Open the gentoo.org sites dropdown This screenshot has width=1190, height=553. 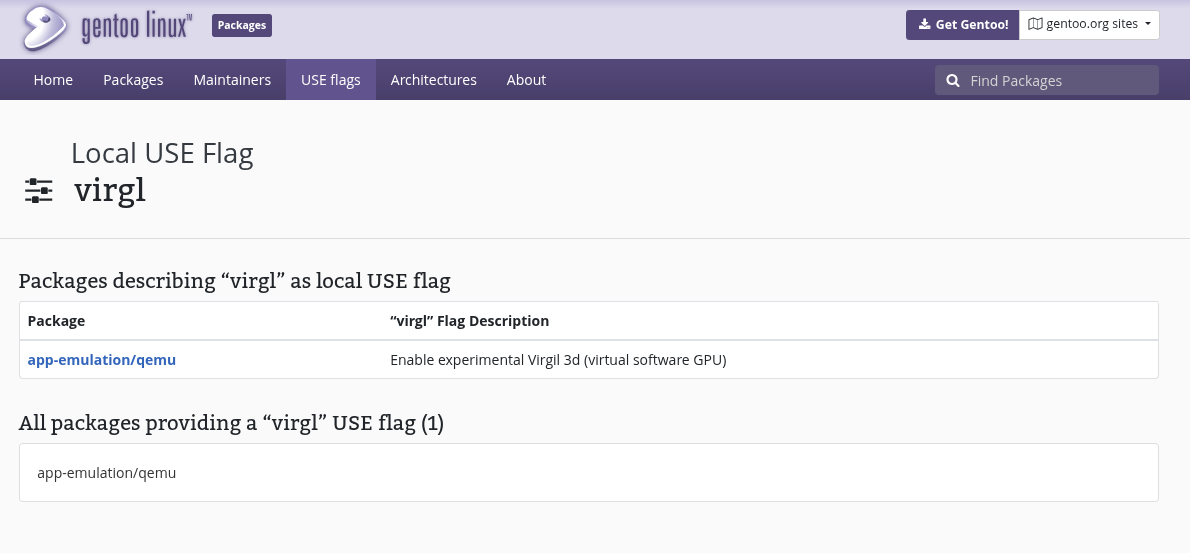1089,24
